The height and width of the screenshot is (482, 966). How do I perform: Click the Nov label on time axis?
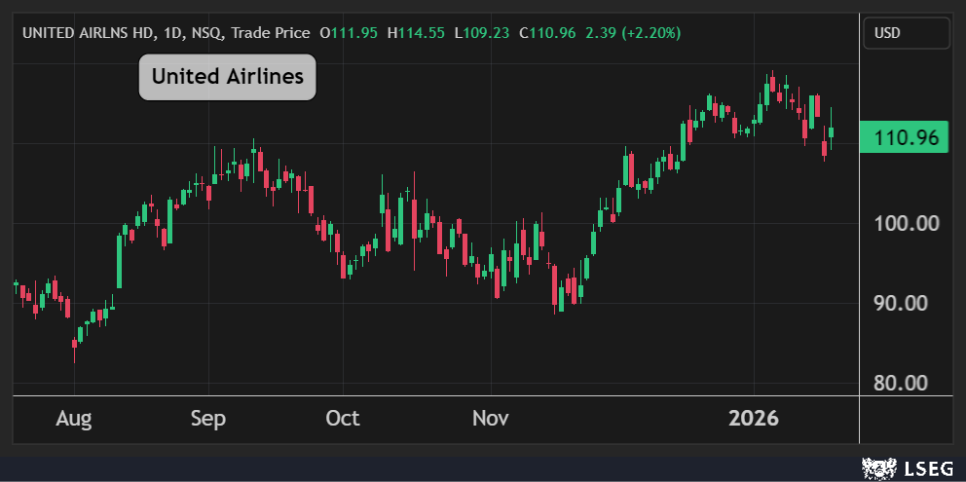pyautogui.click(x=491, y=418)
